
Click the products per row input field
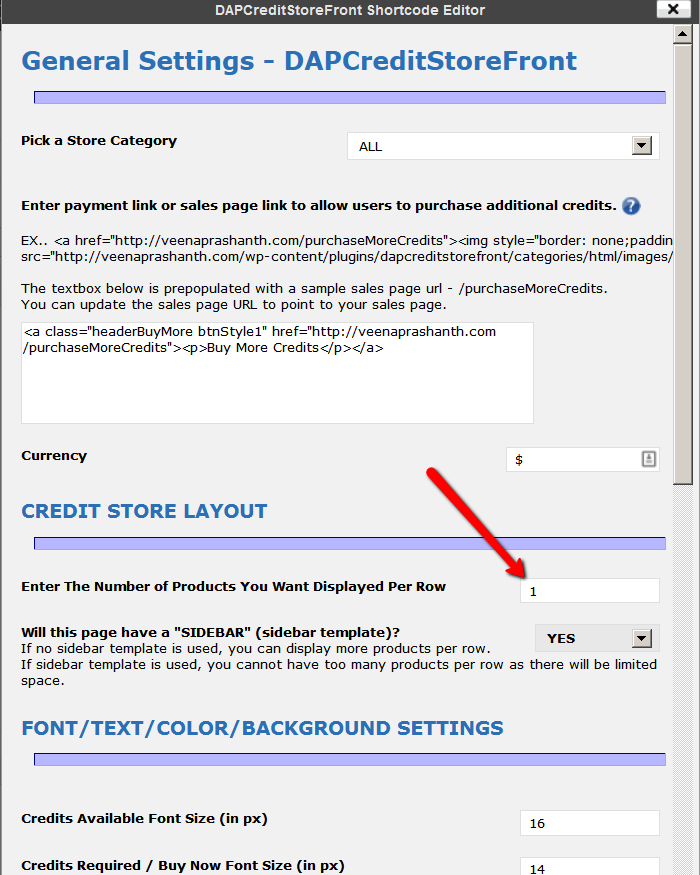(589, 591)
